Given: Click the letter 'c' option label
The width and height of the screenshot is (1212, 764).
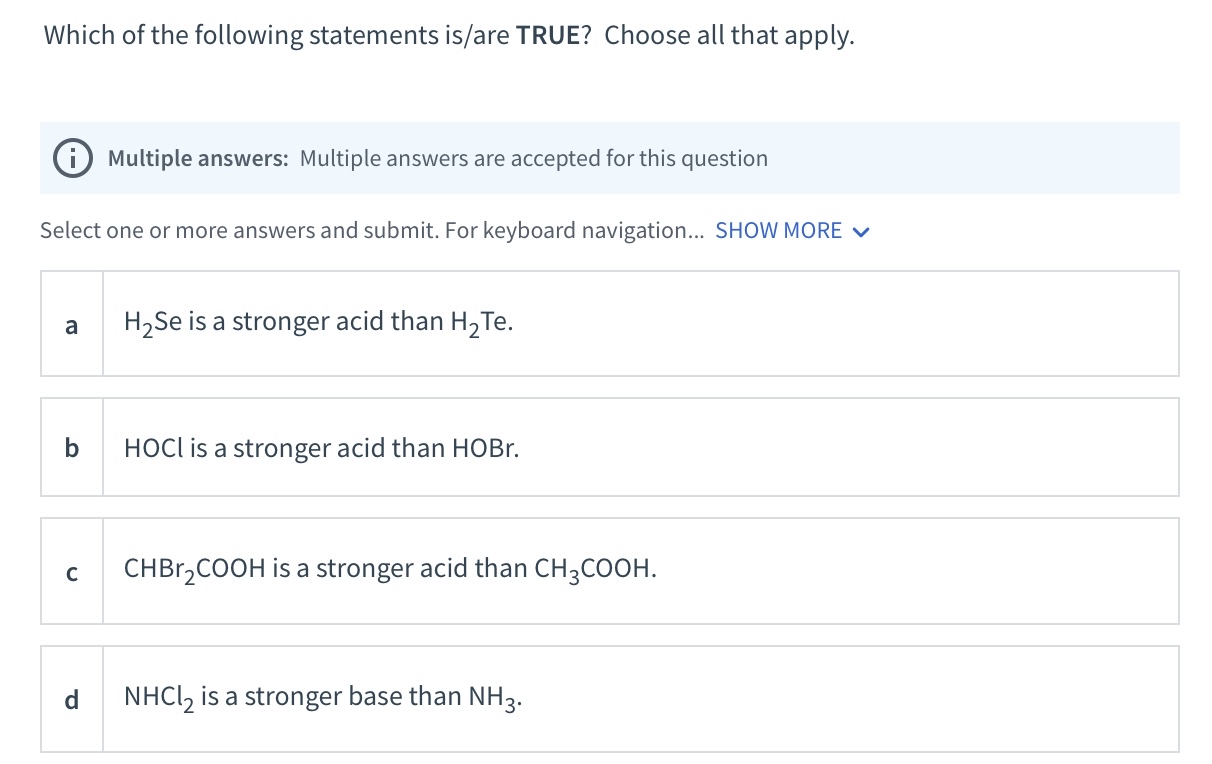Looking at the screenshot, I should click(x=71, y=571).
